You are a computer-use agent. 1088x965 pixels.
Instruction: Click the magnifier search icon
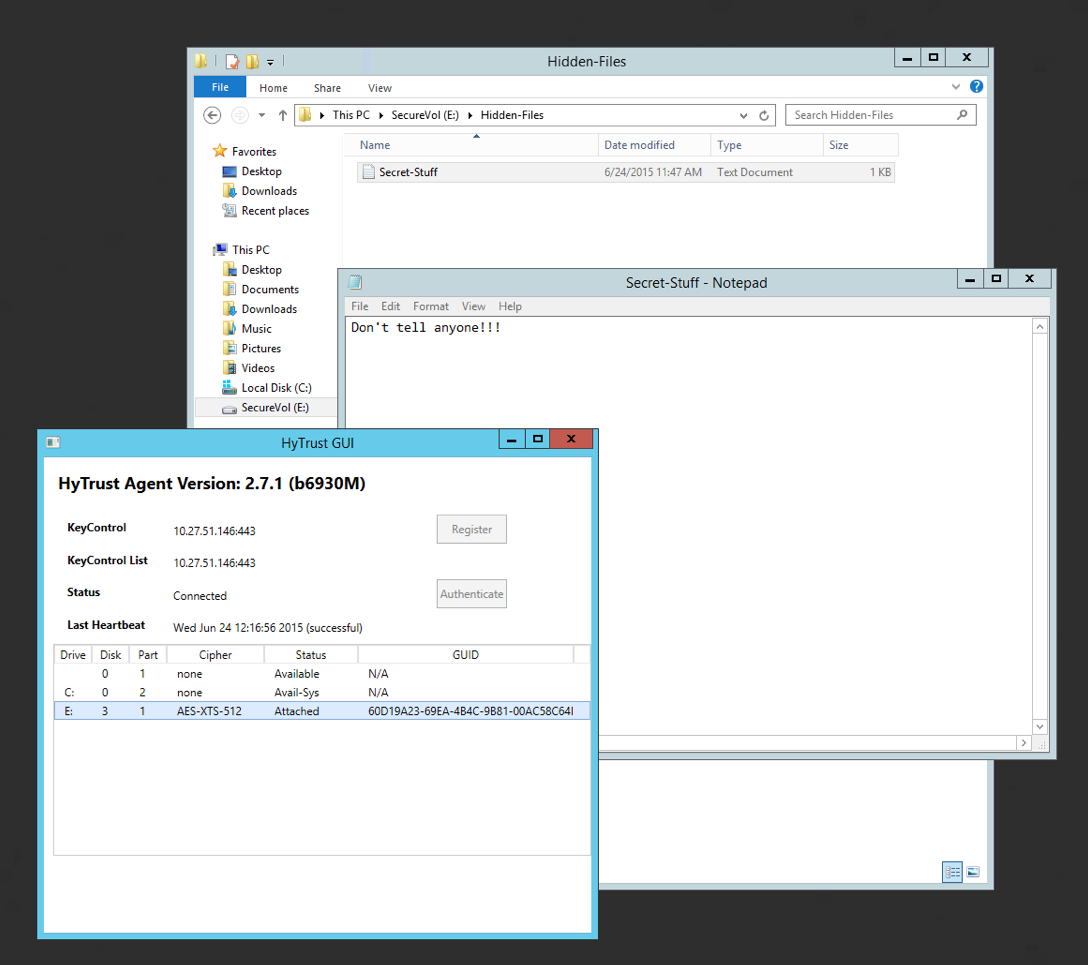(x=962, y=115)
